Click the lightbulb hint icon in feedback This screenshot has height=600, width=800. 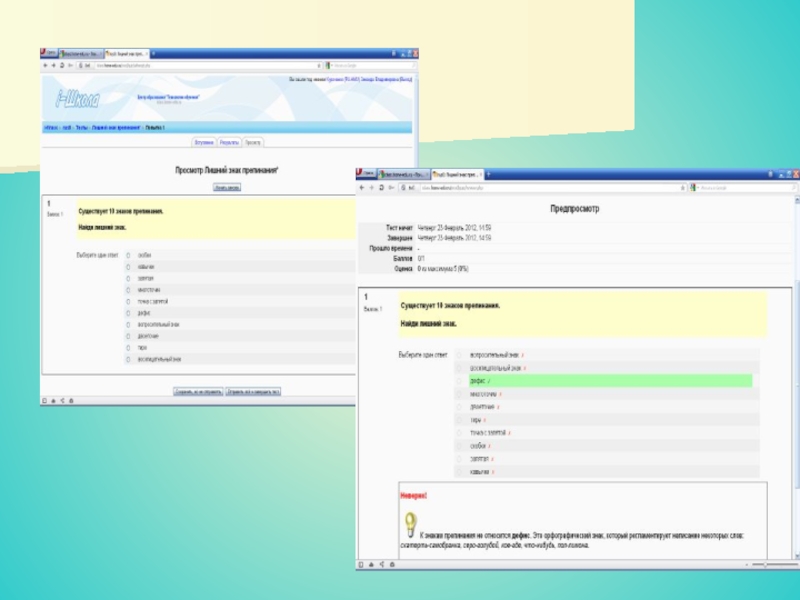[410, 525]
